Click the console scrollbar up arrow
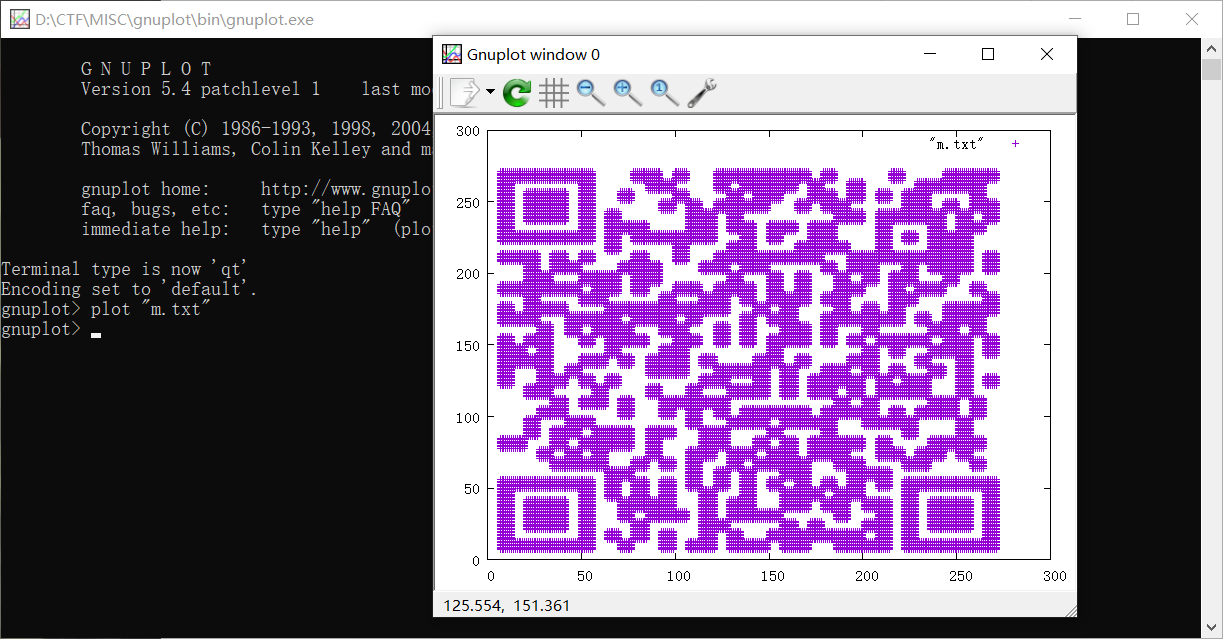Image resolution: width=1223 pixels, height=639 pixels. tap(1212, 47)
